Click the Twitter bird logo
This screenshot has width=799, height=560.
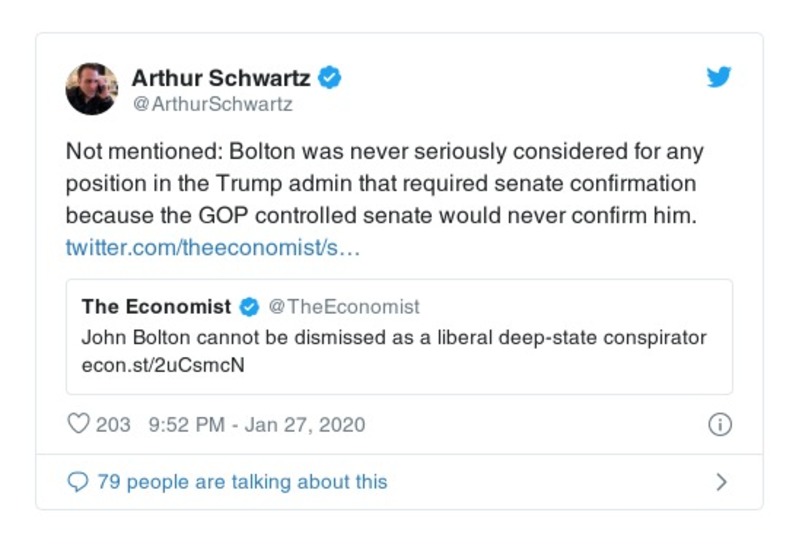719,78
